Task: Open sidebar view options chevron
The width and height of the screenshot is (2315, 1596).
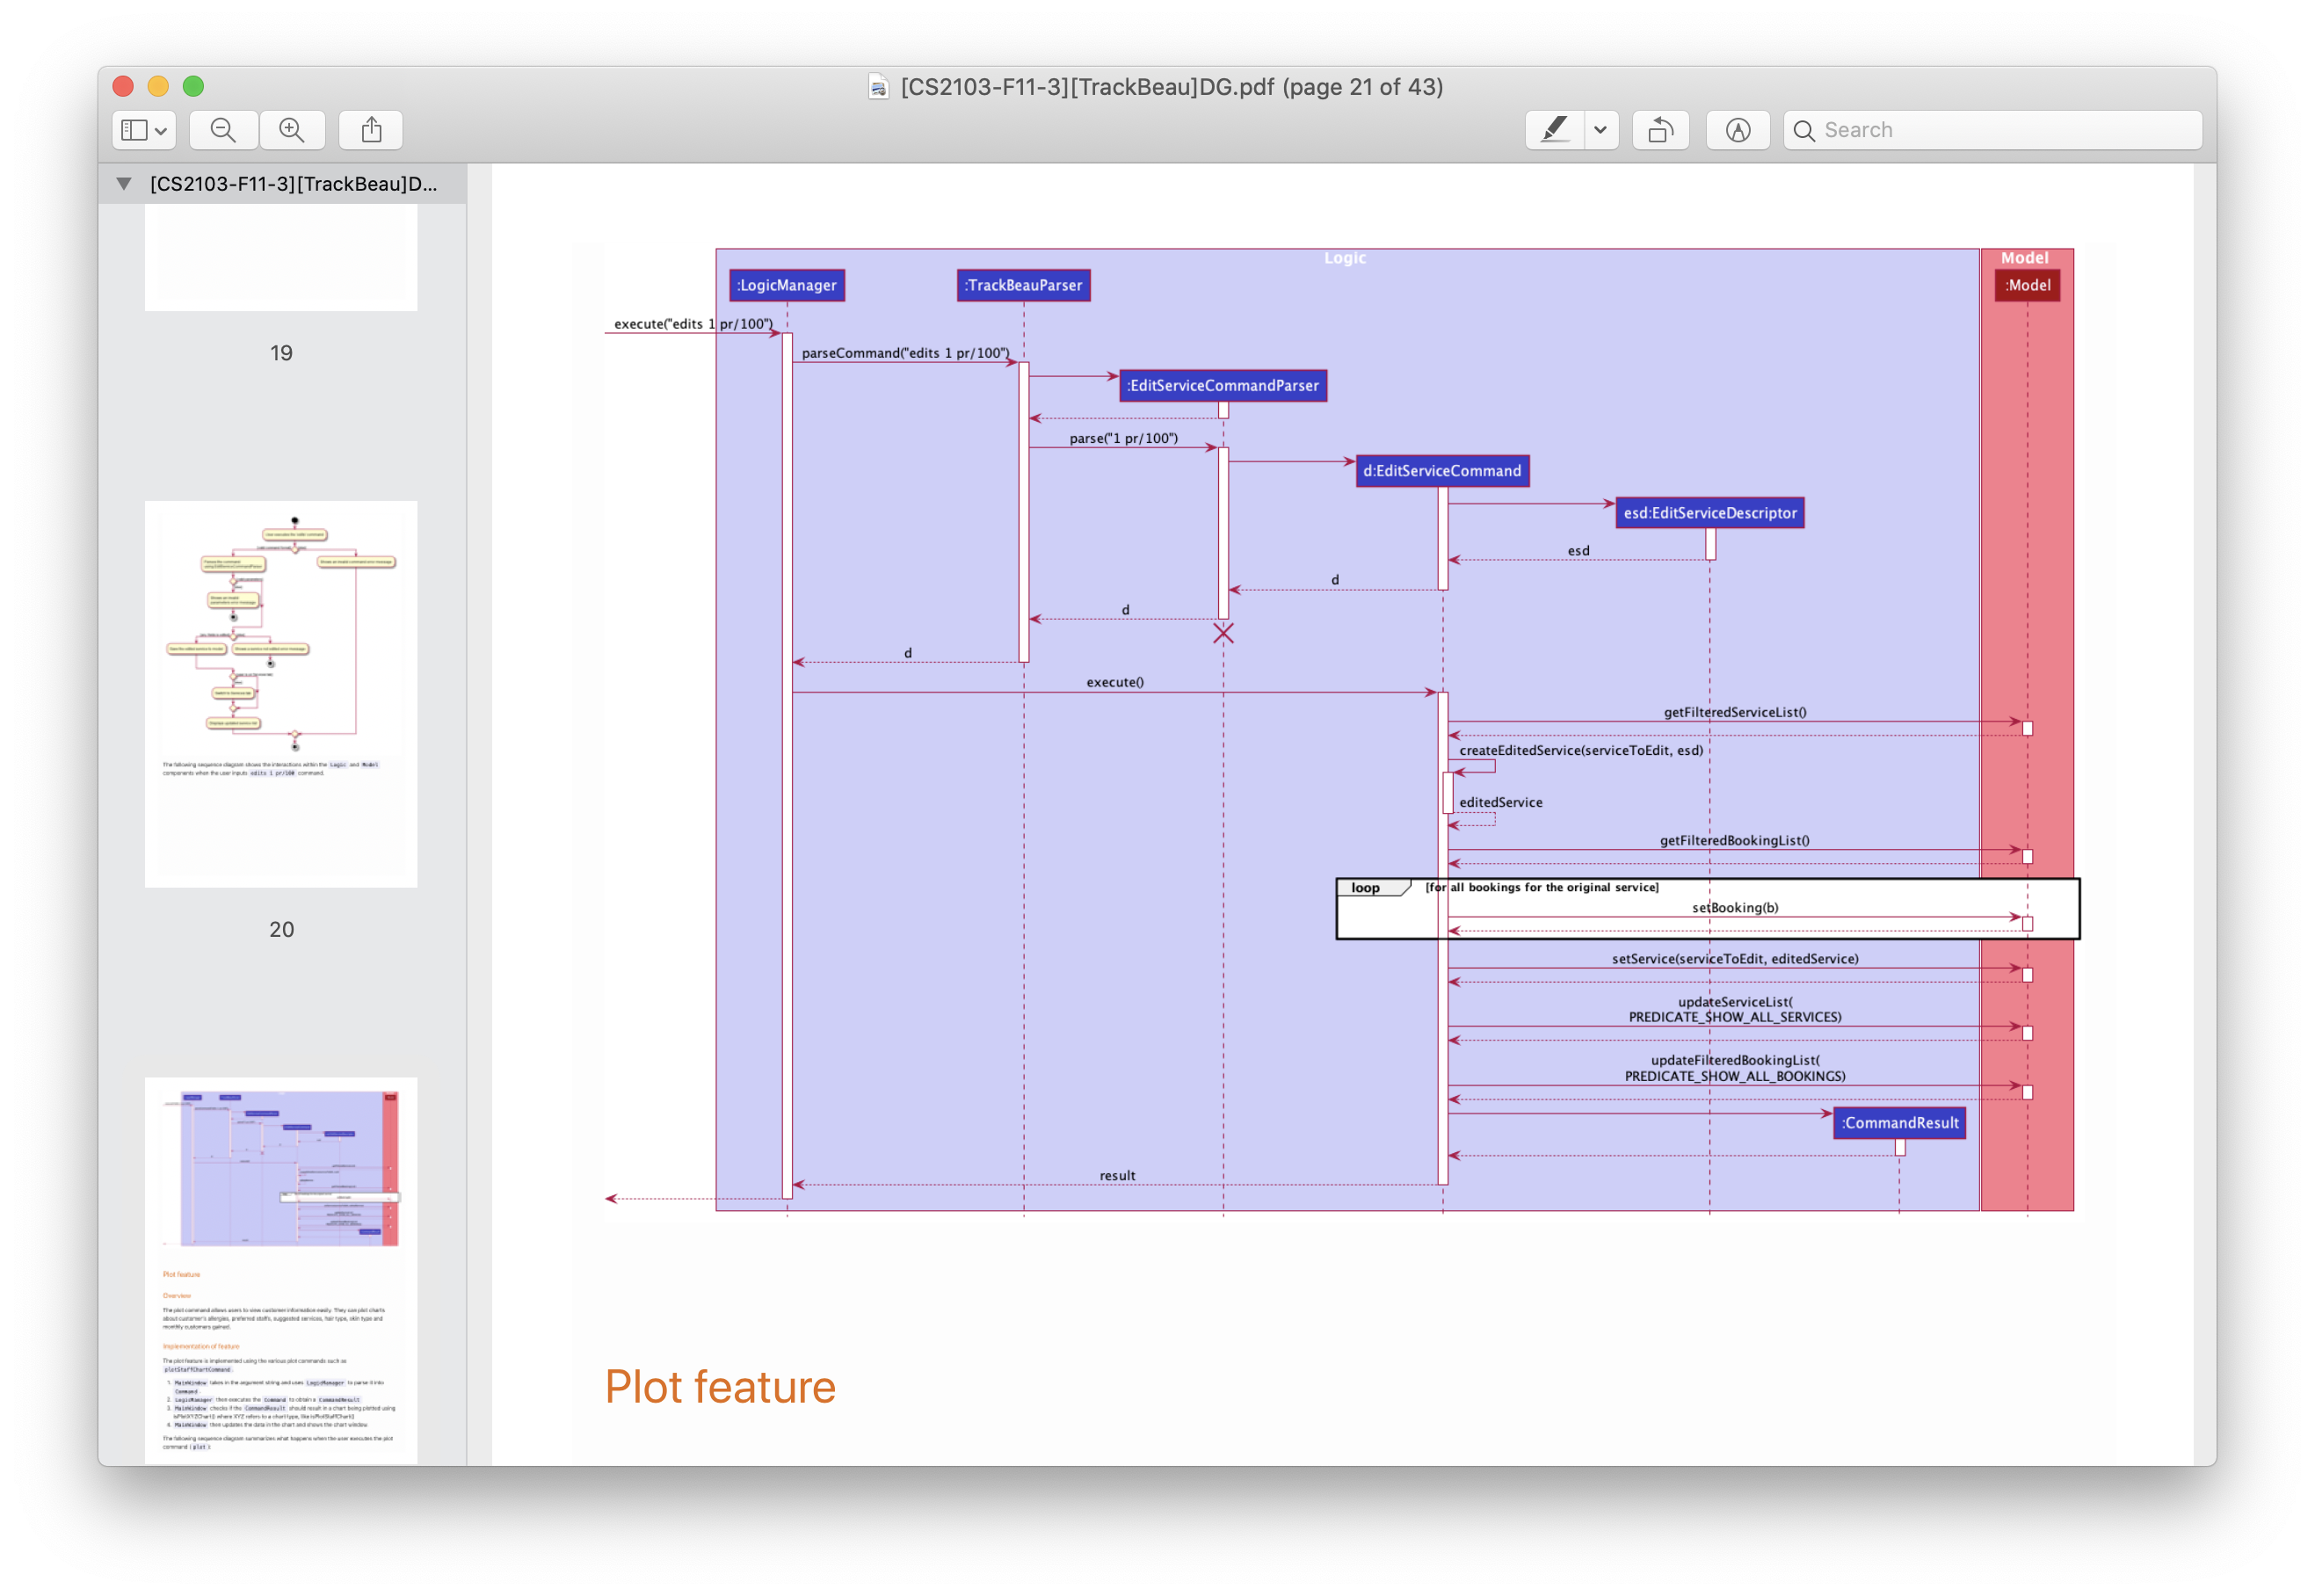Action: click(x=161, y=131)
